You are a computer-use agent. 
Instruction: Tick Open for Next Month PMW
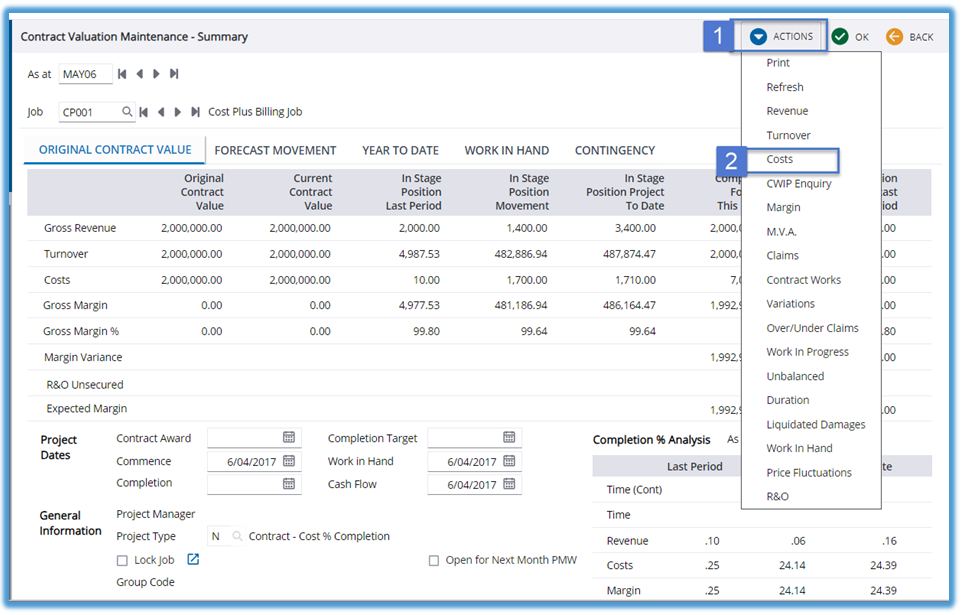434,561
